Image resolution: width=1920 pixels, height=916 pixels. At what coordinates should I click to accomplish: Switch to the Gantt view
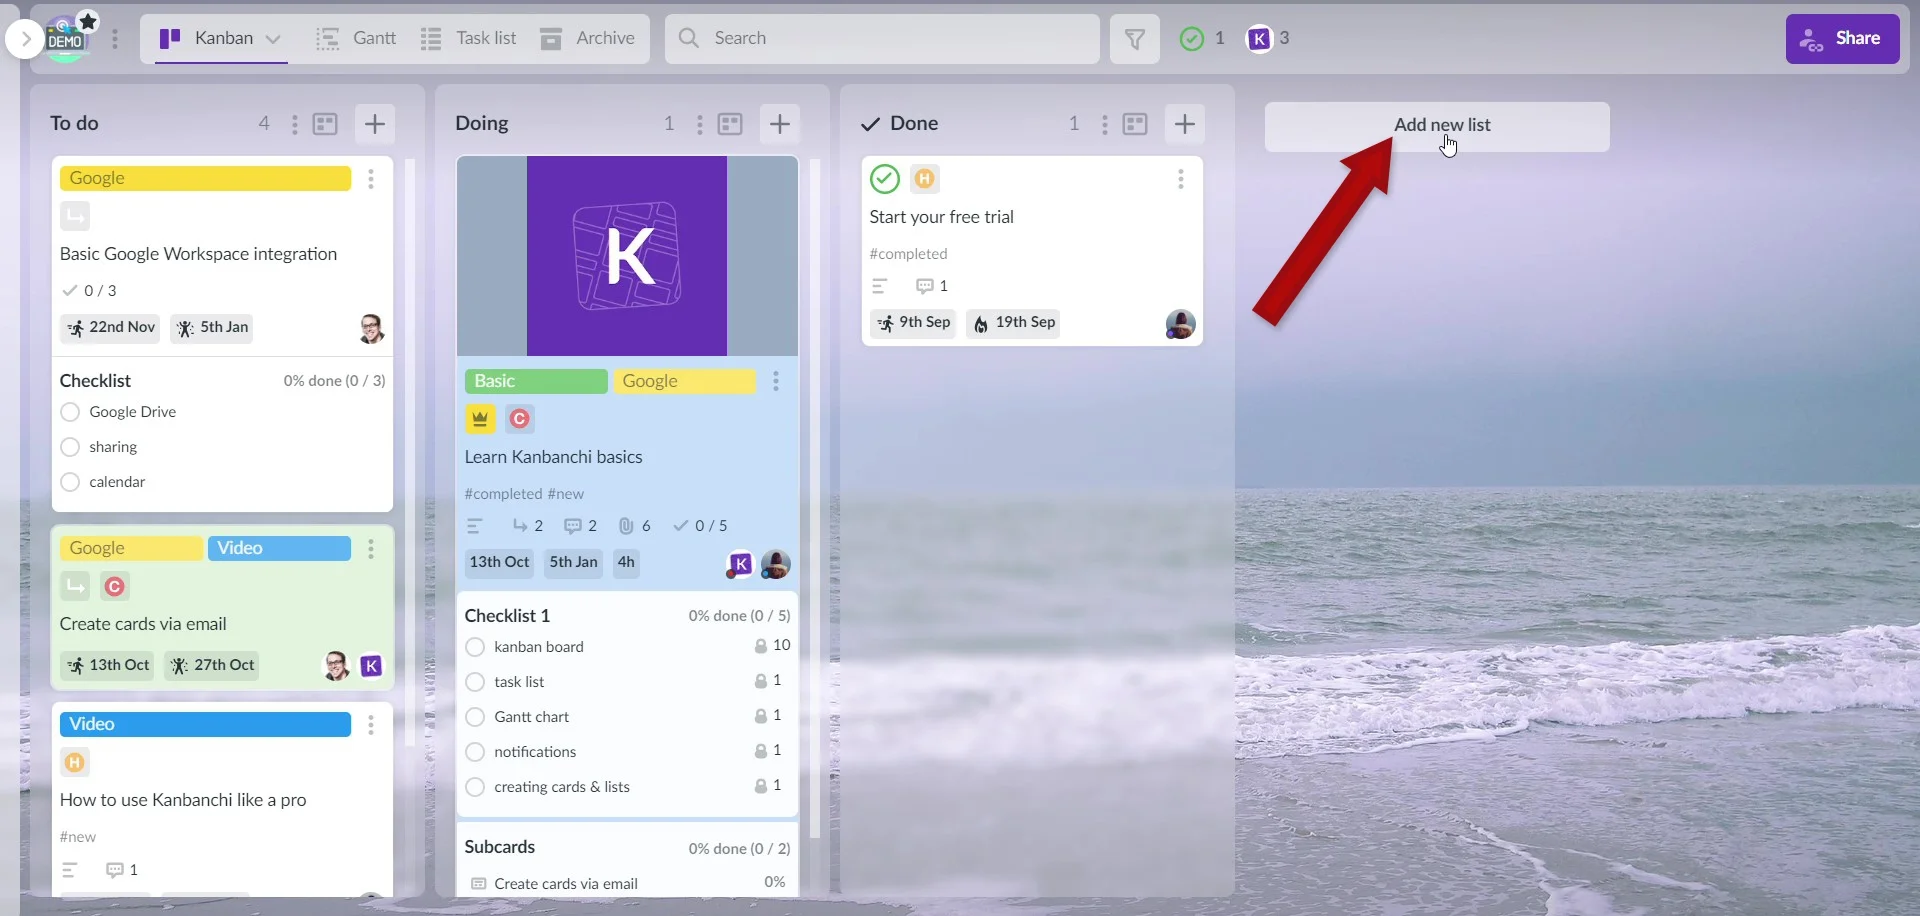click(x=357, y=38)
